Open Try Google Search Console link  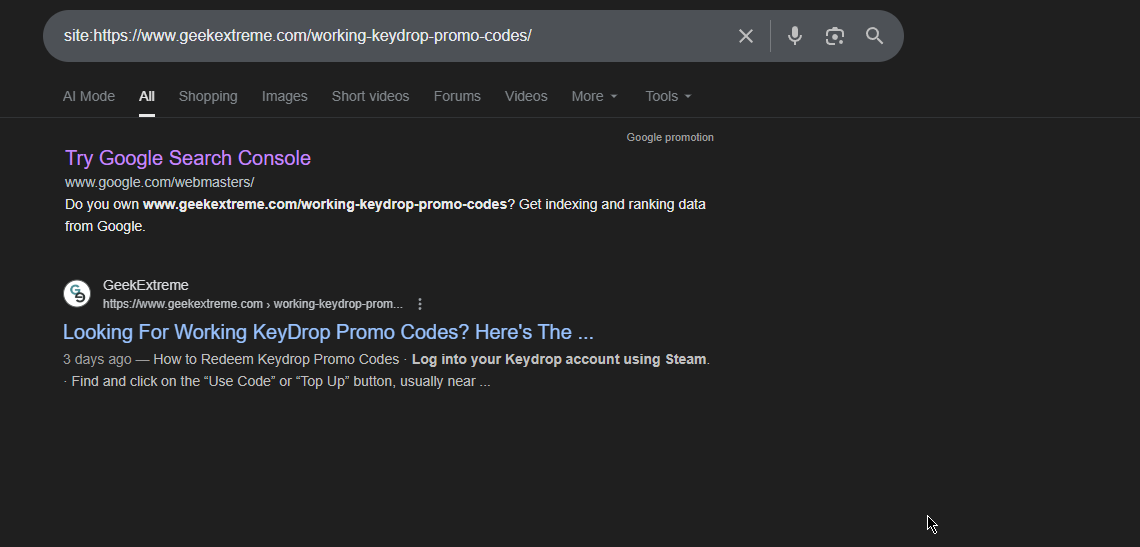(188, 158)
